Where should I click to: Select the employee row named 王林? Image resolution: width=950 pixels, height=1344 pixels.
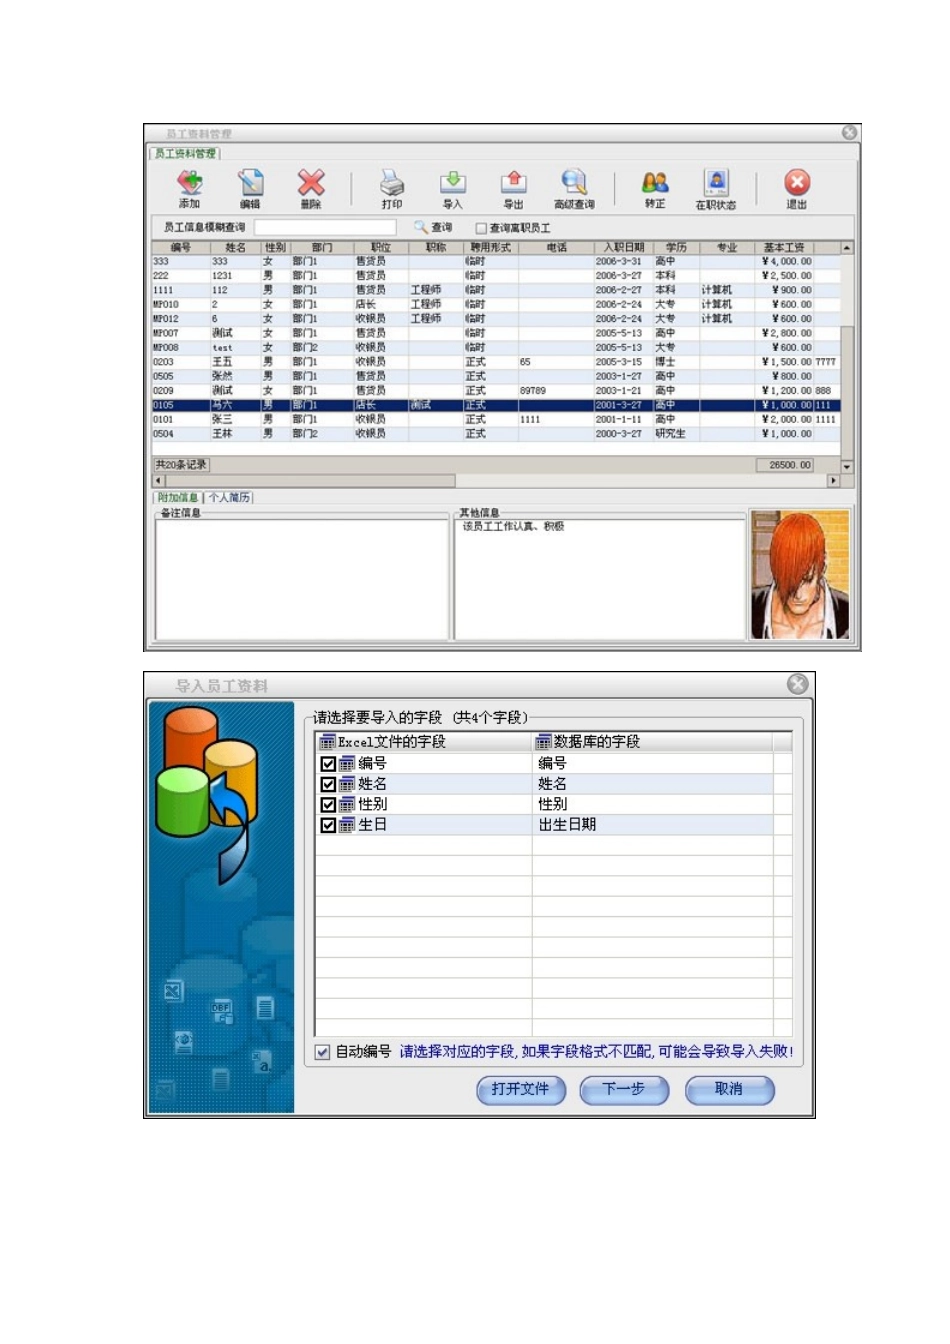[x=496, y=434]
